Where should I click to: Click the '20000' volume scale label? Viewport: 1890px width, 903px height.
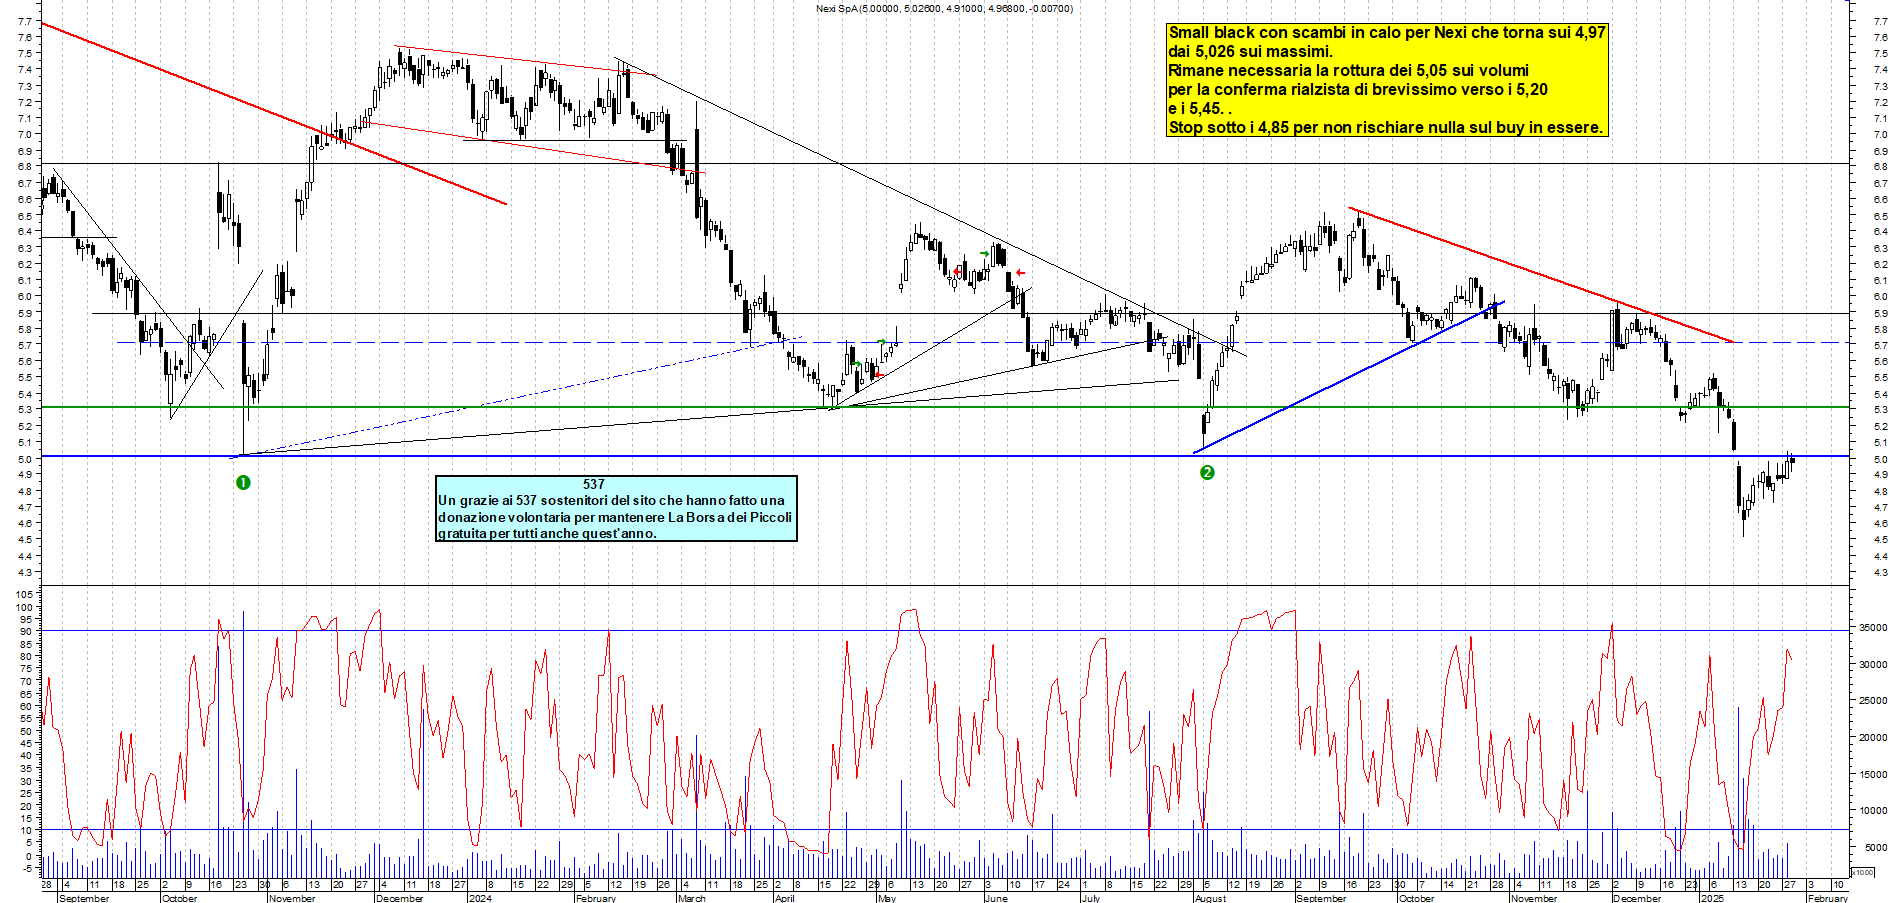1873,738
